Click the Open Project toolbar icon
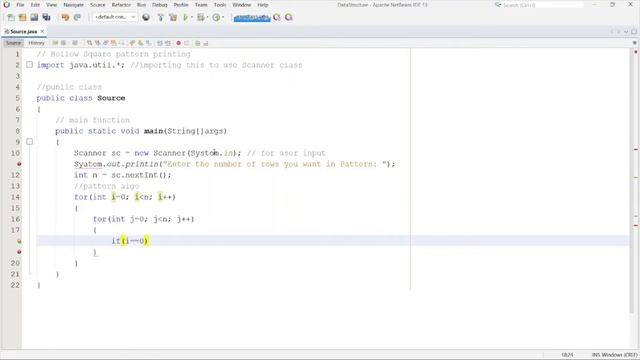Viewport: 640px width, 360px height. pyautogui.click(x=34, y=17)
